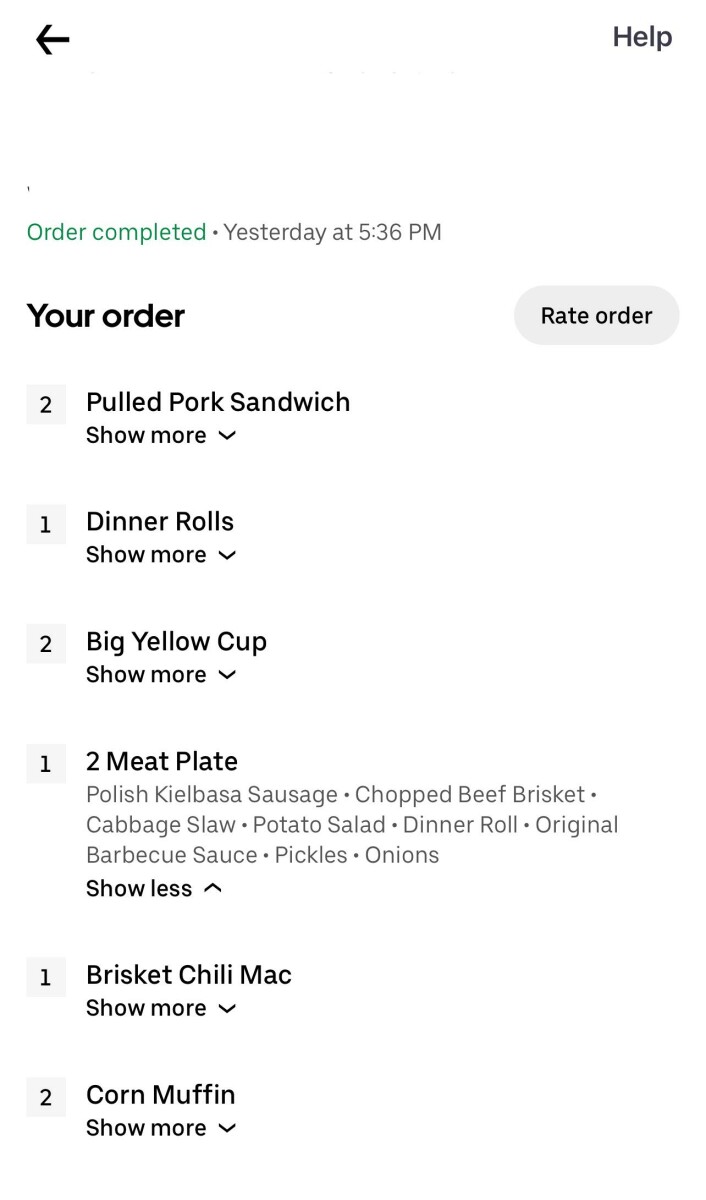Open the Help link
Image resolution: width=706 pixels, height=1200 pixels.
(x=642, y=37)
